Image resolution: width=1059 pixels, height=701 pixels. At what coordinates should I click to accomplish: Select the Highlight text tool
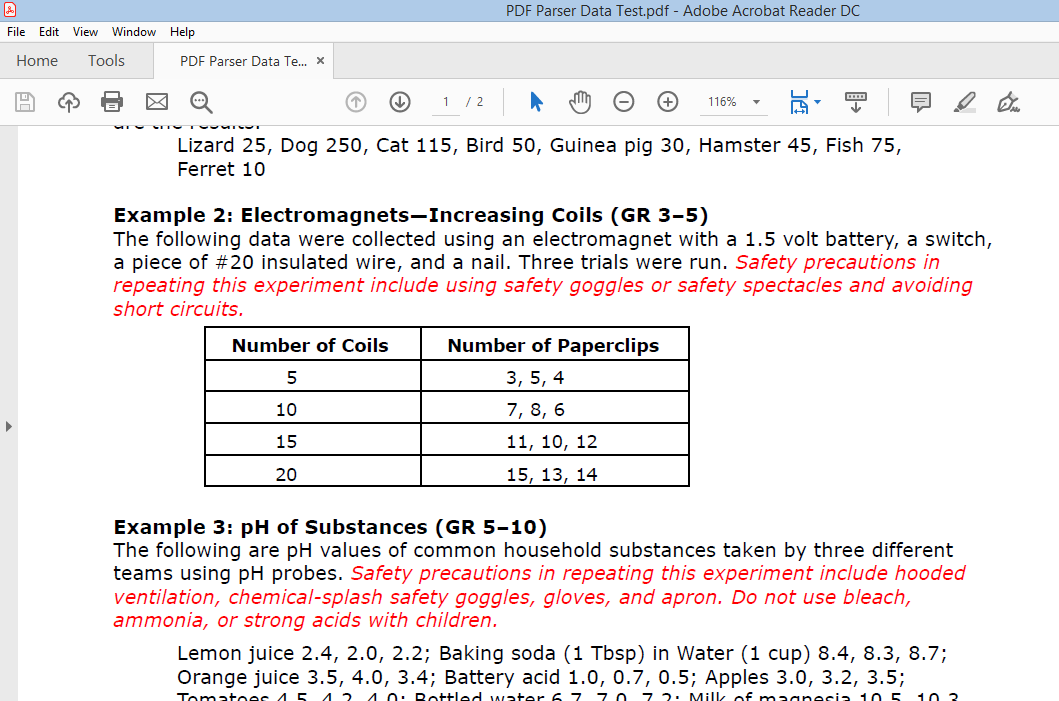[x=962, y=101]
